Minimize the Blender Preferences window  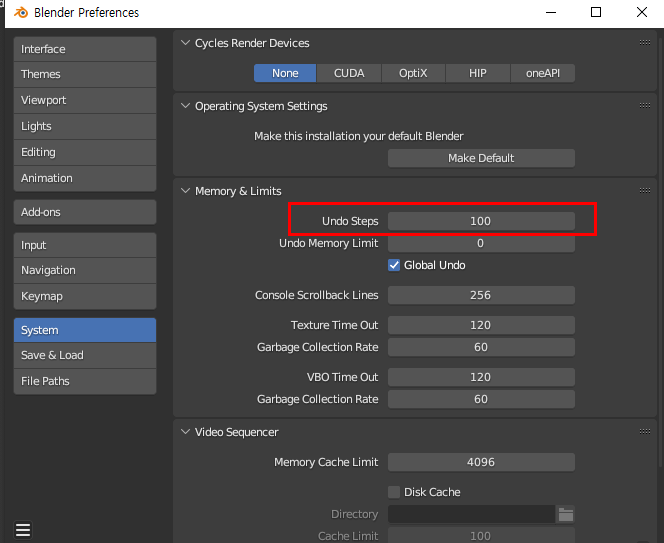point(551,13)
